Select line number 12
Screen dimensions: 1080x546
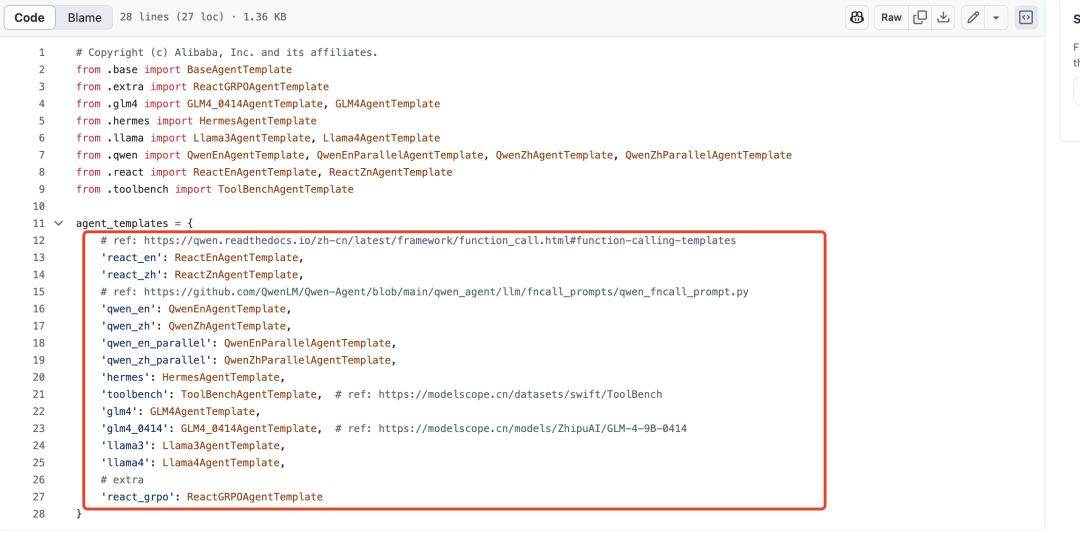coord(39,240)
